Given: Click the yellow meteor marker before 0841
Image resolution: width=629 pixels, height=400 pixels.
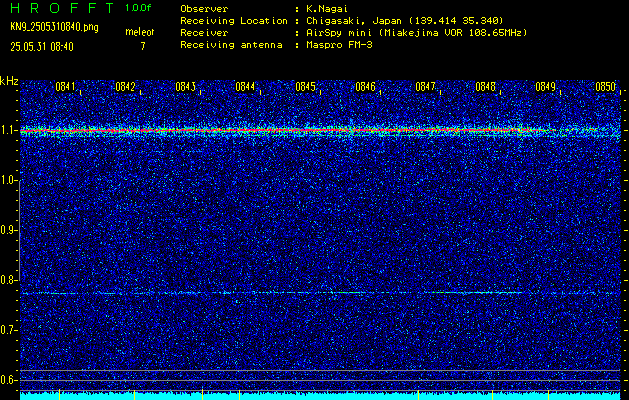Looking at the screenshot, I should (59, 394).
